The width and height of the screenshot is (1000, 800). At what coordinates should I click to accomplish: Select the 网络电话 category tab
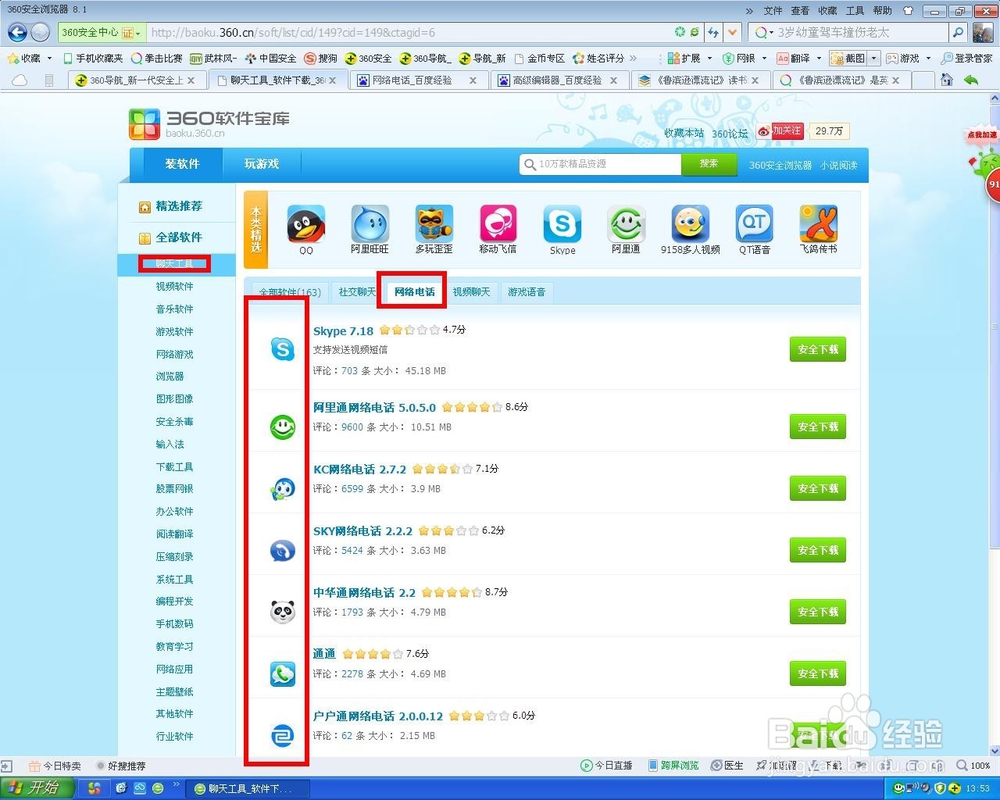tap(415, 292)
